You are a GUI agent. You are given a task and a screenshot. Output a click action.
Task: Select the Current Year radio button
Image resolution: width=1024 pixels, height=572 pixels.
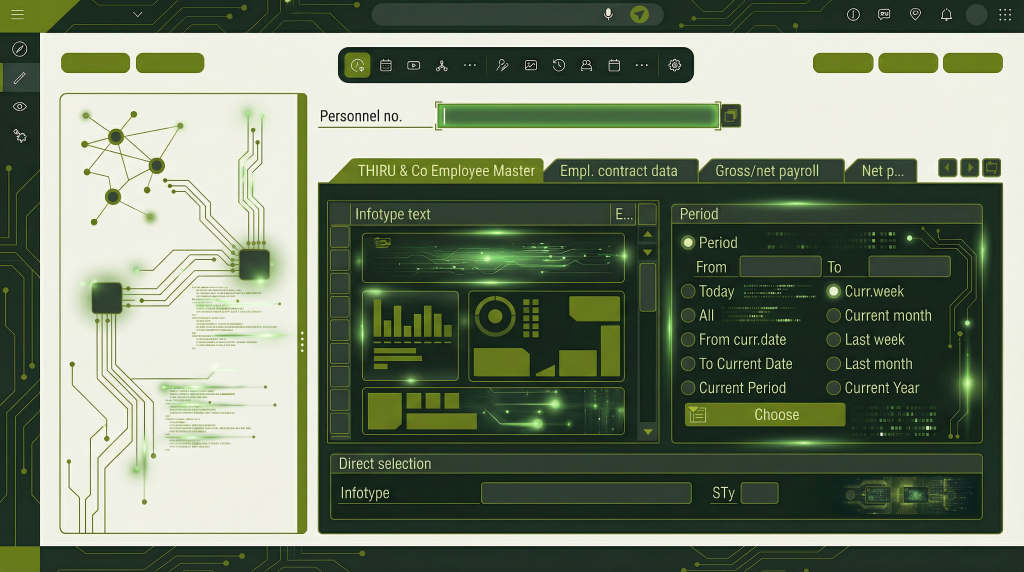pos(834,388)
